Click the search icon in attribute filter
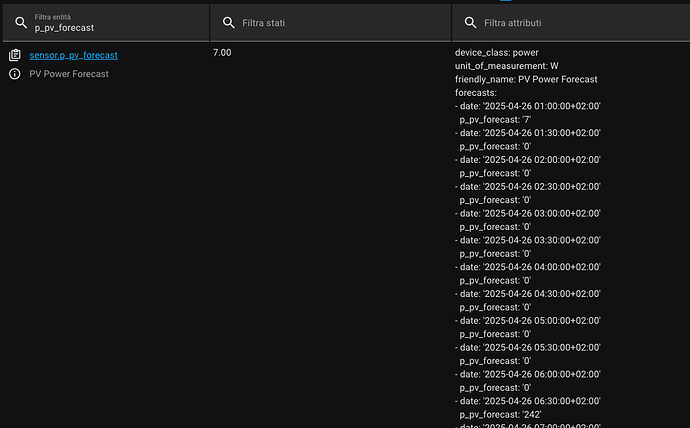 pos(471,22)
